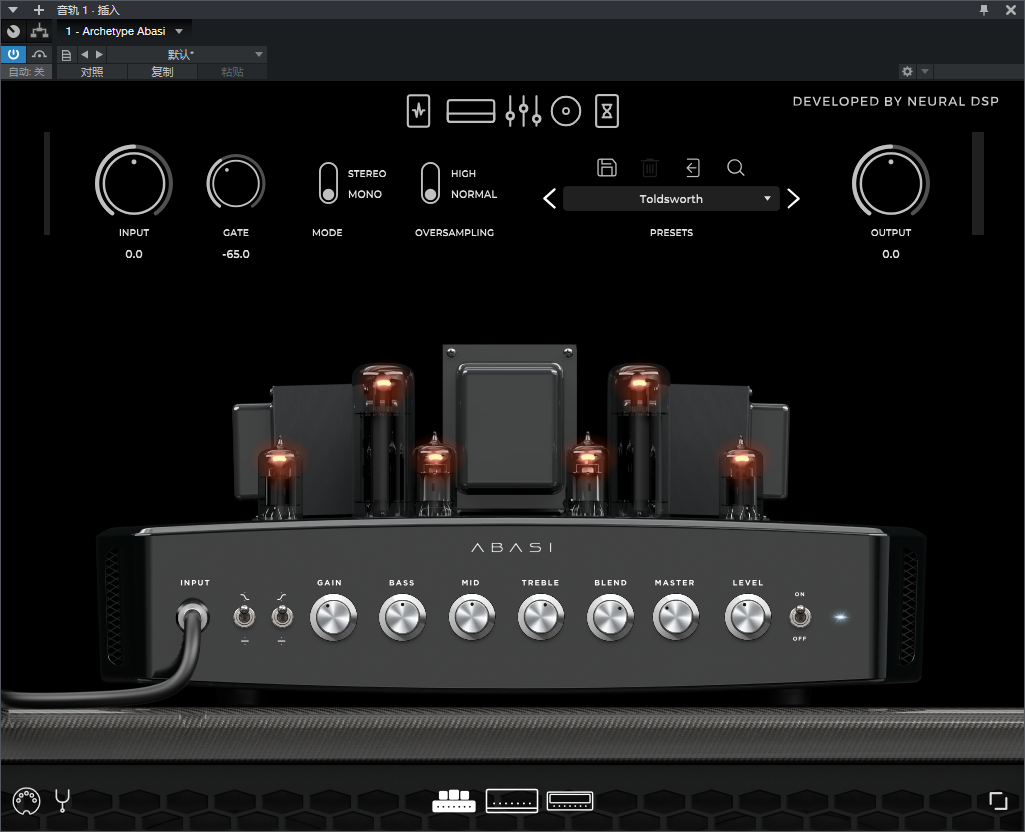Toggle the Stereo/Mono mode switch
The image size is (1025, 832).
click(328, 183)
